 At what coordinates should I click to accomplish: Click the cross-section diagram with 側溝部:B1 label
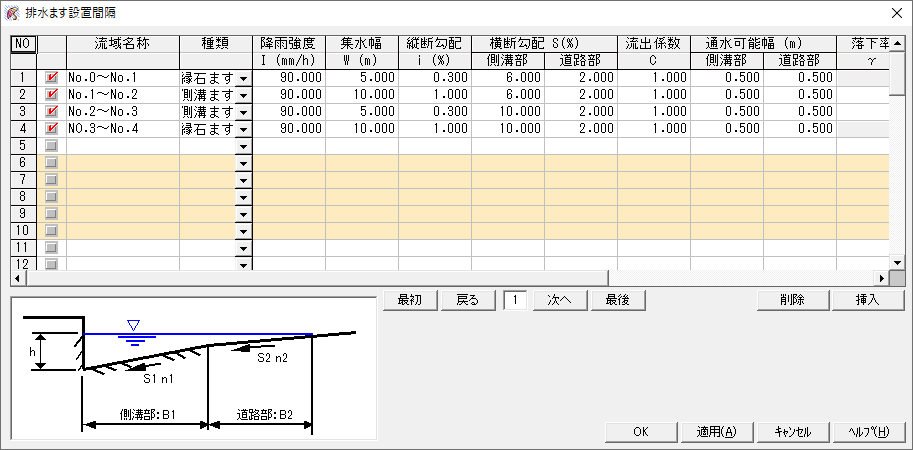tap(194, 368)
